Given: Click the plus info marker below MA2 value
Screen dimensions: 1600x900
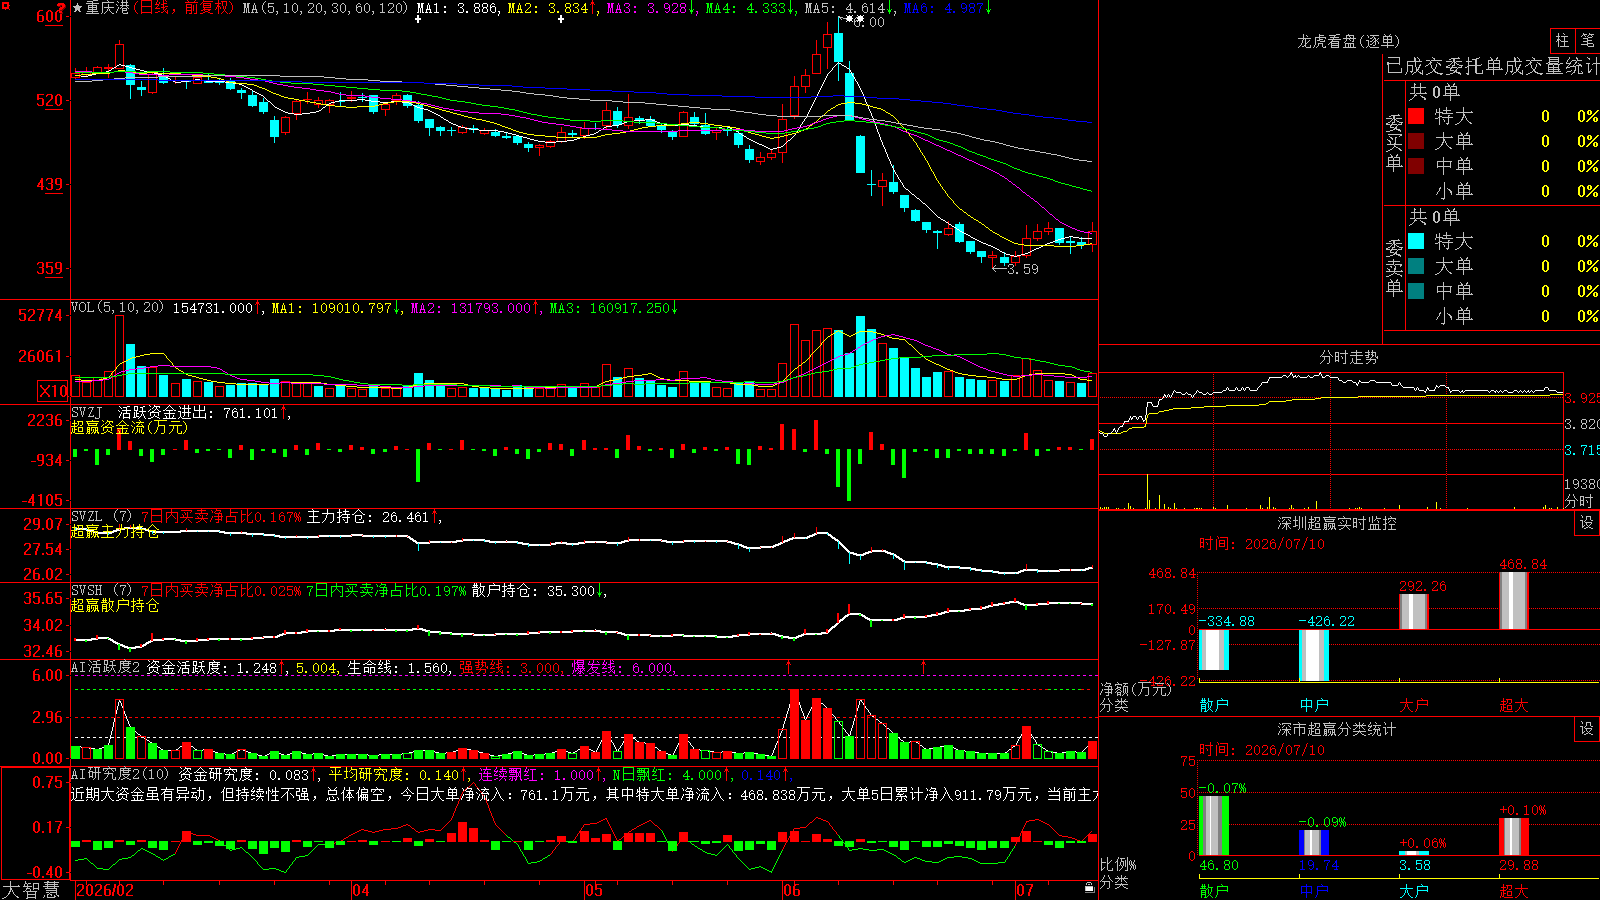Looking at the screenshot, I should click(561, 19).
